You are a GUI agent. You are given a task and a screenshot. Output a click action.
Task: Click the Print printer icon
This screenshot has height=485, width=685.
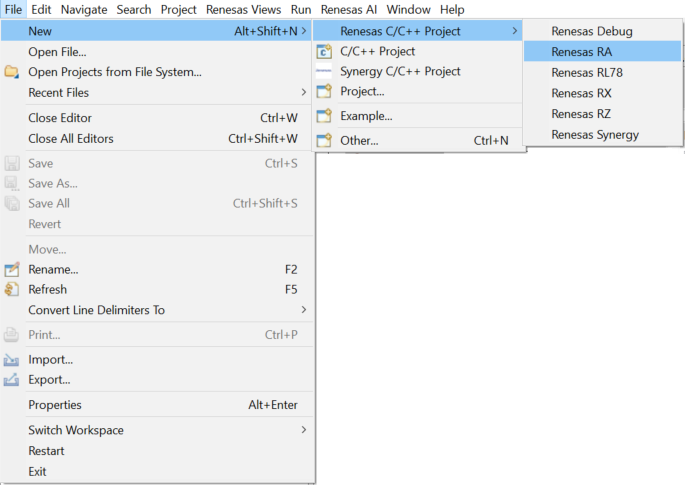(11, 335)
